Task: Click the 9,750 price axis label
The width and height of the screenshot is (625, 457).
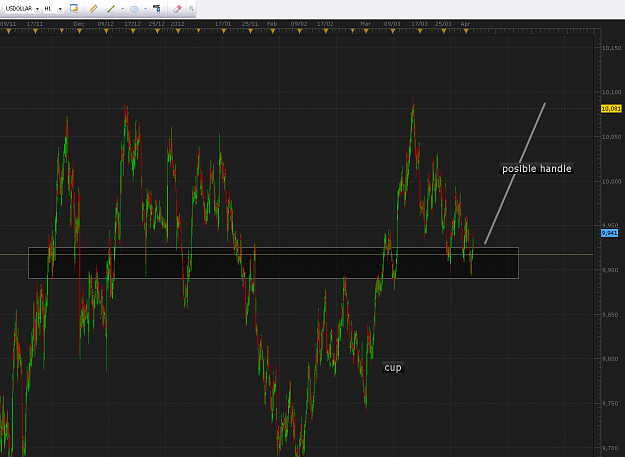Action: (x=610, y=404)
